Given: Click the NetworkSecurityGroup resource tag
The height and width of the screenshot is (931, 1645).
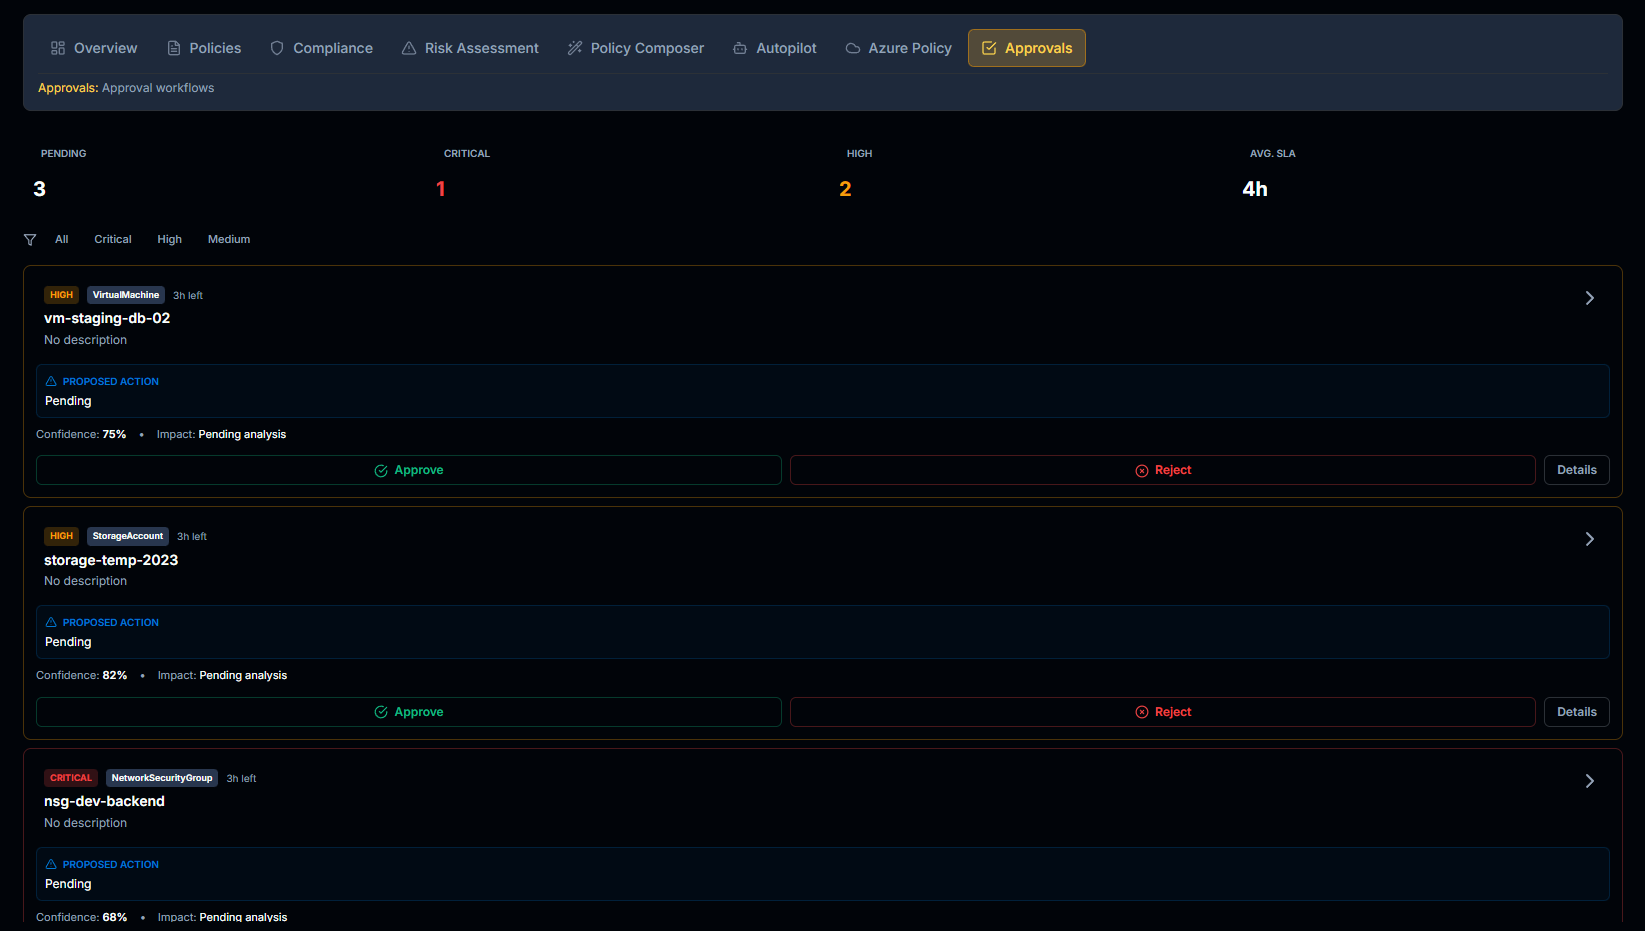Looking at the screenshot, I should pos(162,778).
